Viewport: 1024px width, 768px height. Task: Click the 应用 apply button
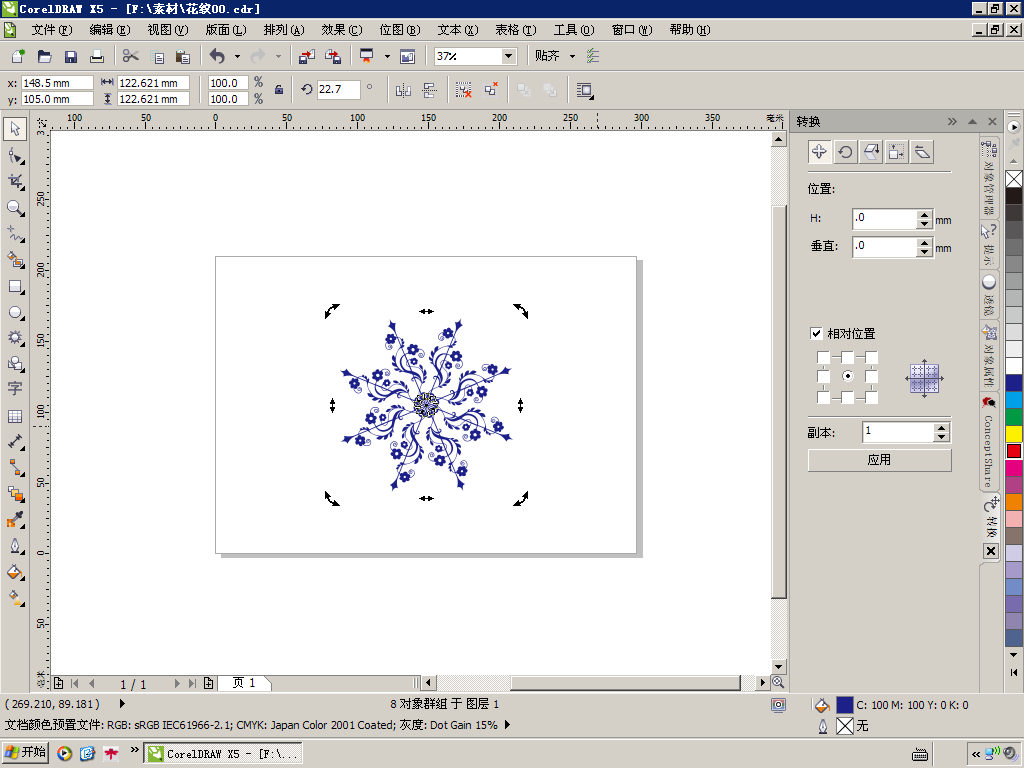point(879,460)
